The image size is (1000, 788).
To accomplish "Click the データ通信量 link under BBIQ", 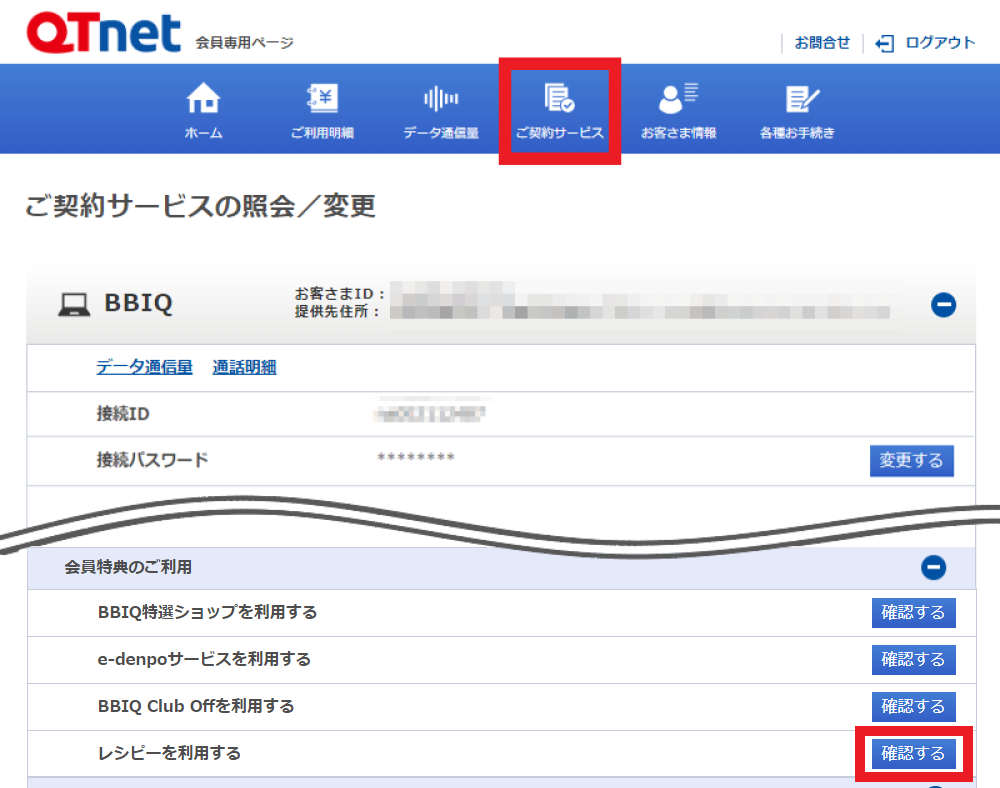I will [x=144, y=367].
